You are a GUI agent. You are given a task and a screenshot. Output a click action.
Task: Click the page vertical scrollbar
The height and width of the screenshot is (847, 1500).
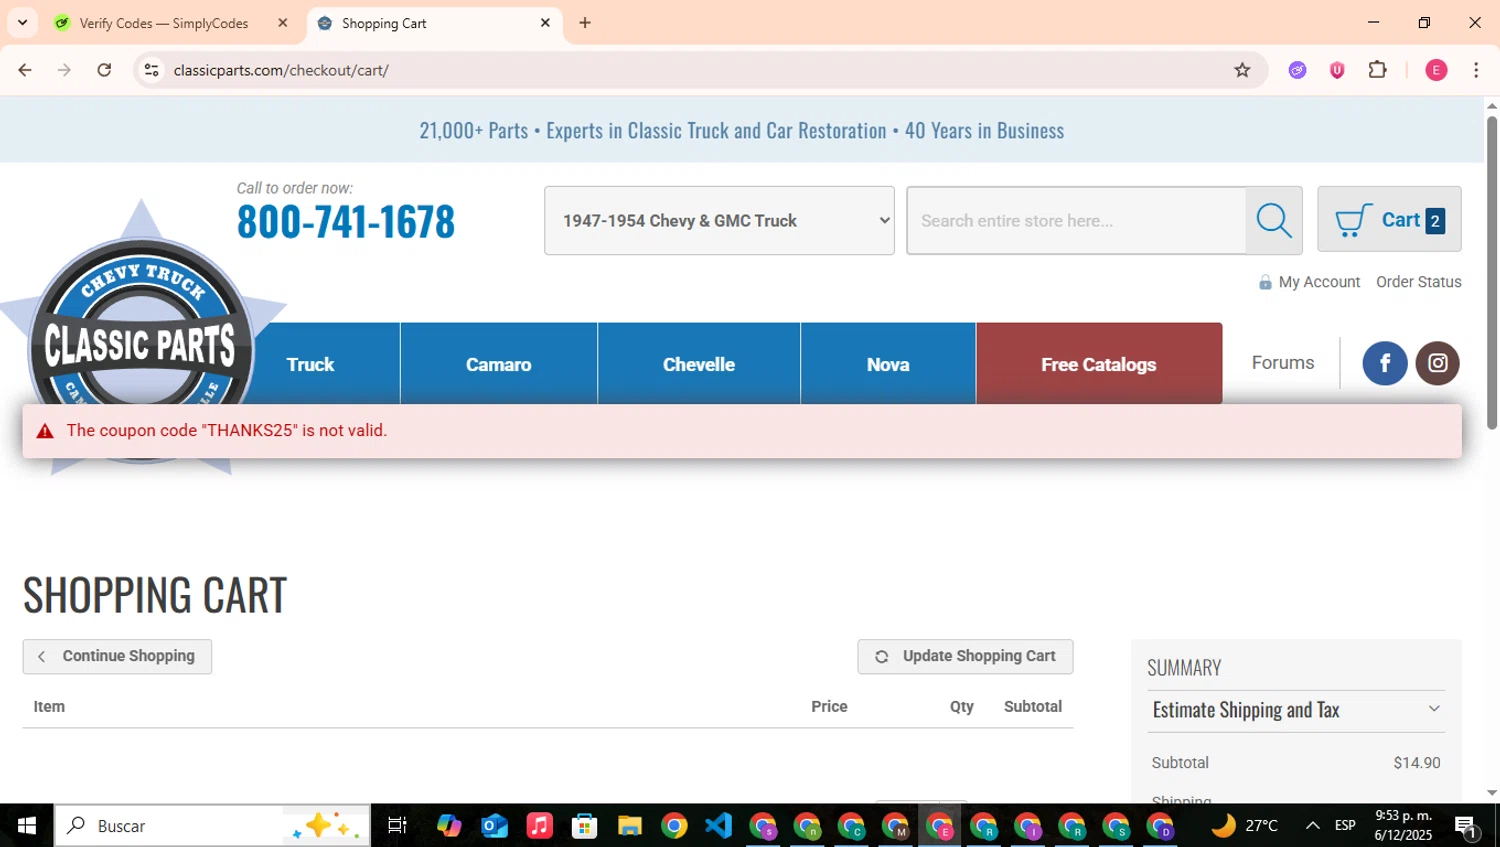[x=1492, y=272]
